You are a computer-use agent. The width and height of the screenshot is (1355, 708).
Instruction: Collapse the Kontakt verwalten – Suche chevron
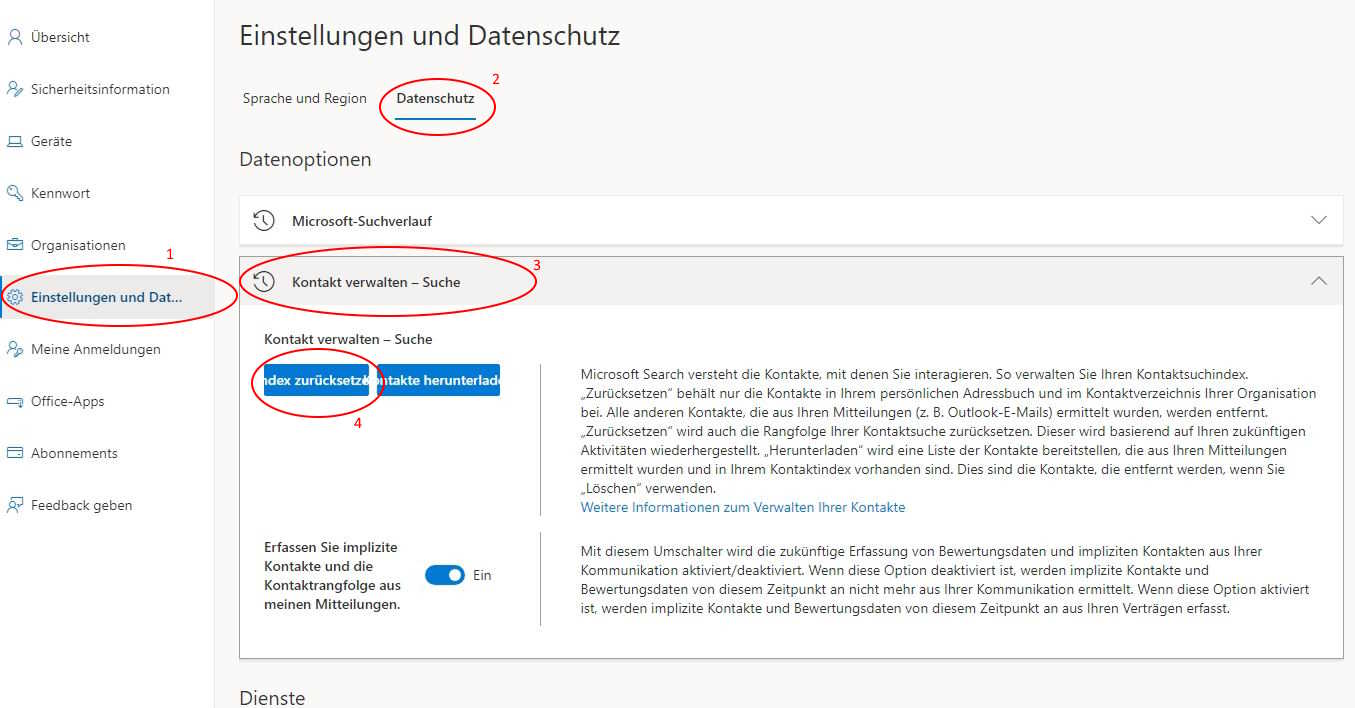[1318, 282]
